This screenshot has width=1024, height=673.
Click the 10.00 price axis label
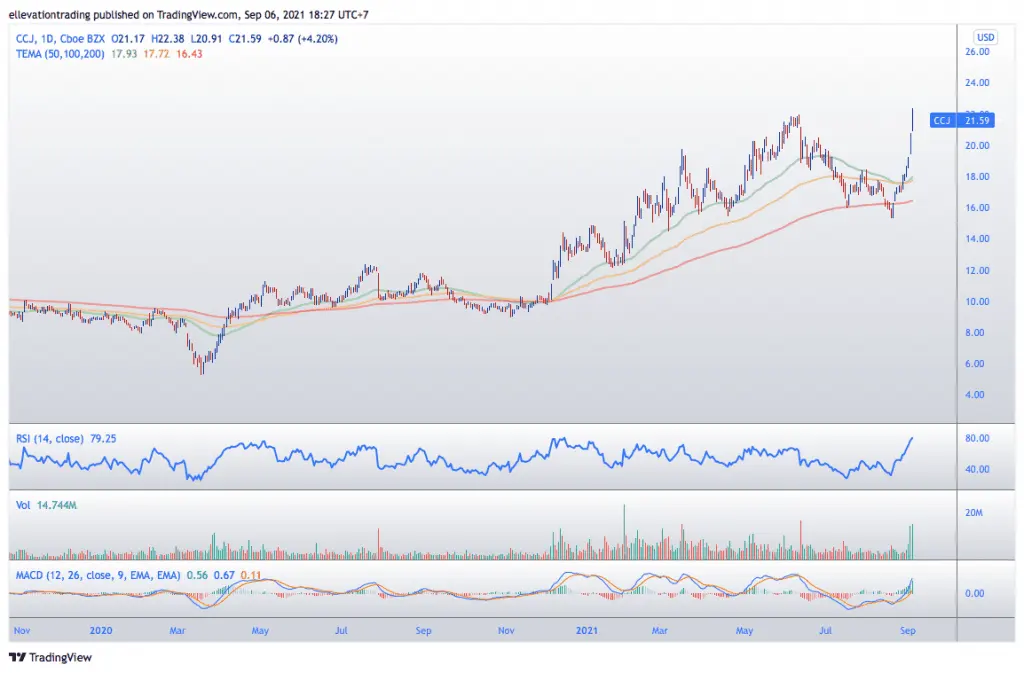pyautogui.click(x=977, y=302)
